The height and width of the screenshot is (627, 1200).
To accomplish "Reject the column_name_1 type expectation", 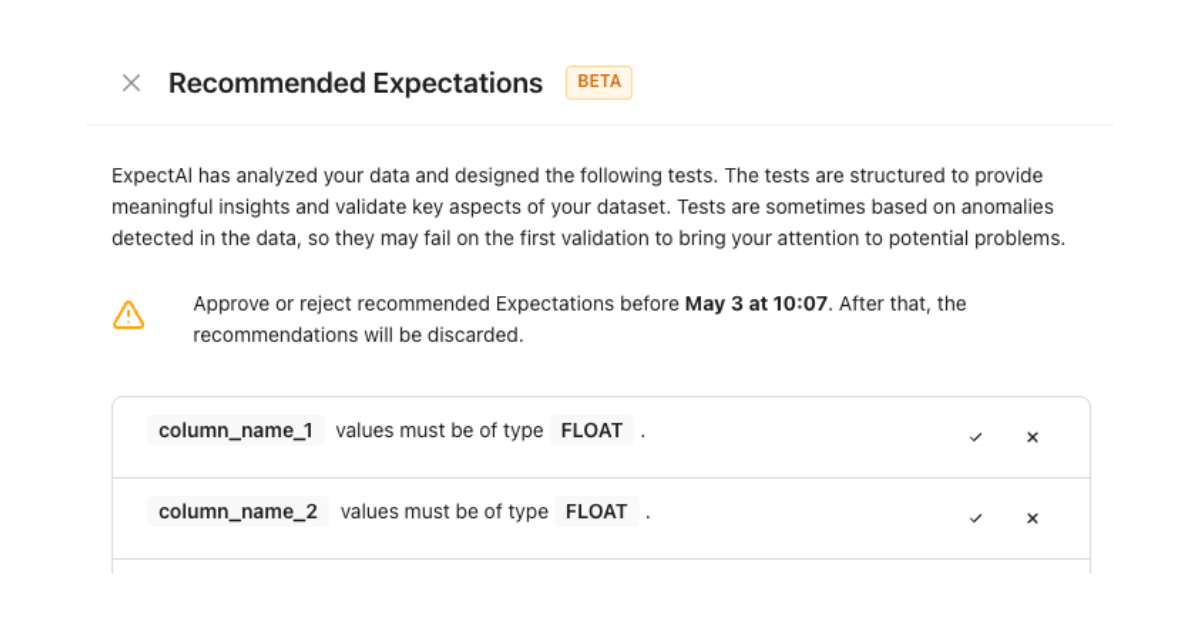I will [x=1032, y=437].
